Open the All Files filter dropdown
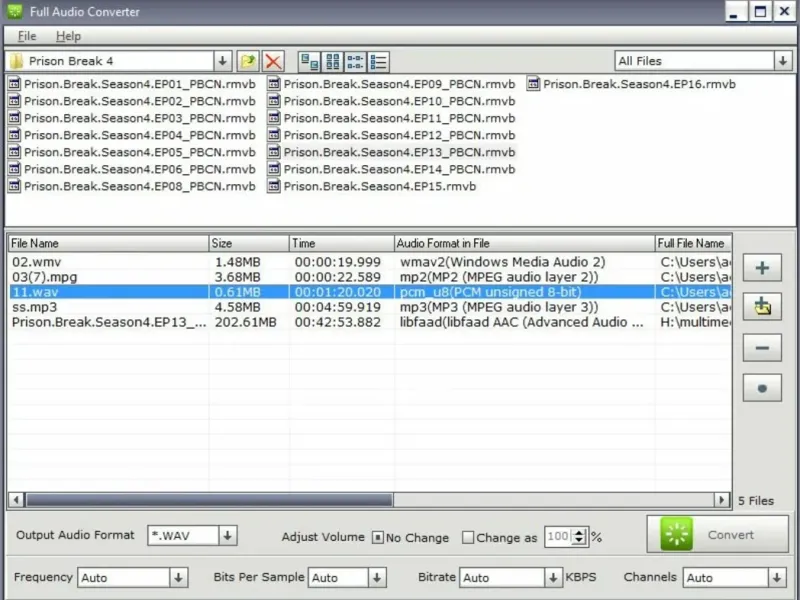 click(783, 61)
